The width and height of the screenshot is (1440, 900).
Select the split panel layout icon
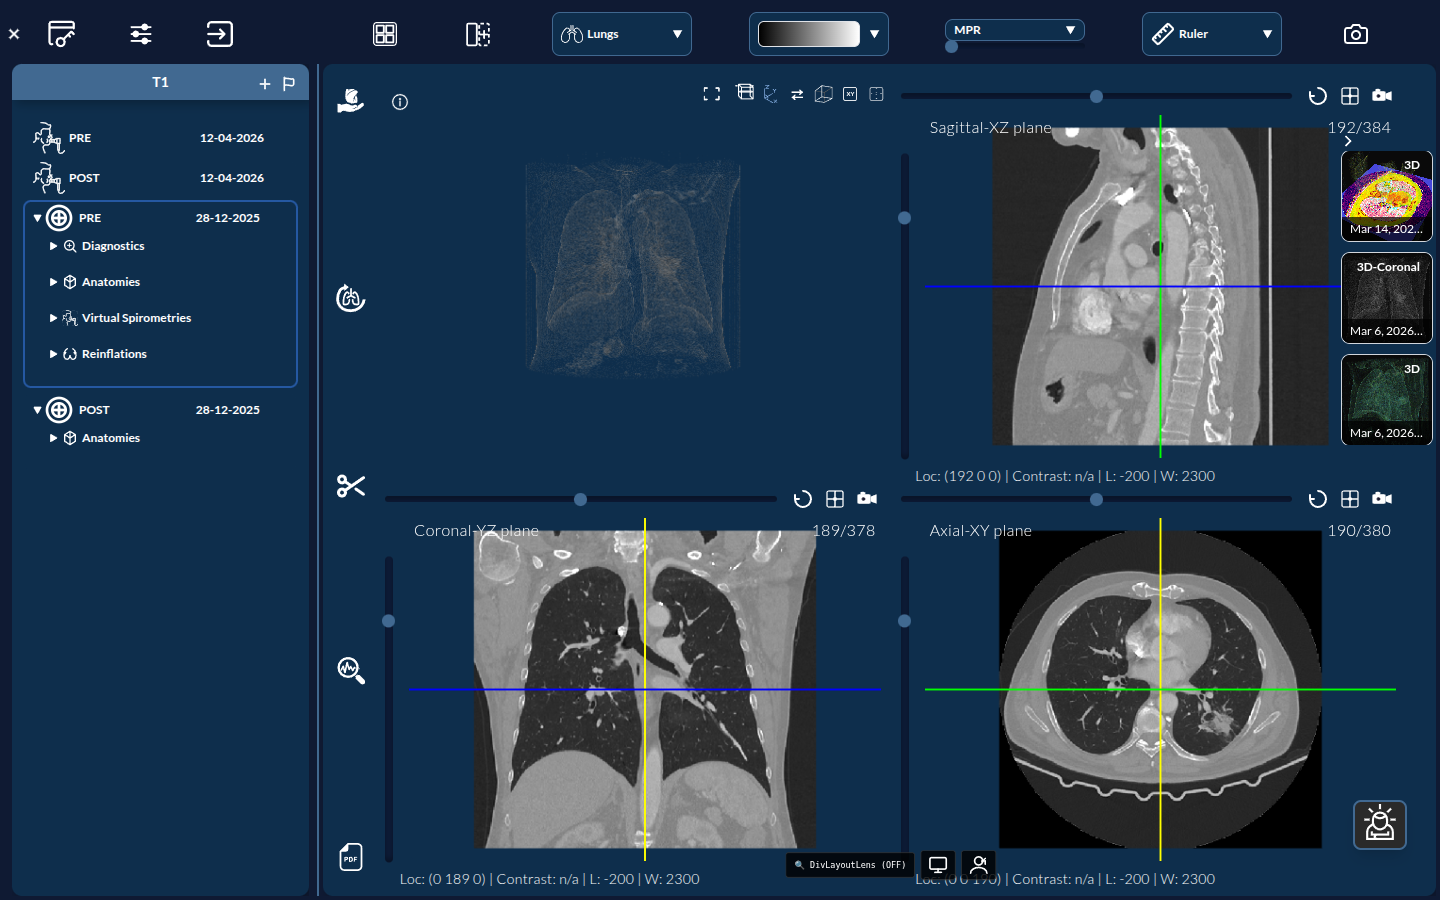(x=478, y=34)
